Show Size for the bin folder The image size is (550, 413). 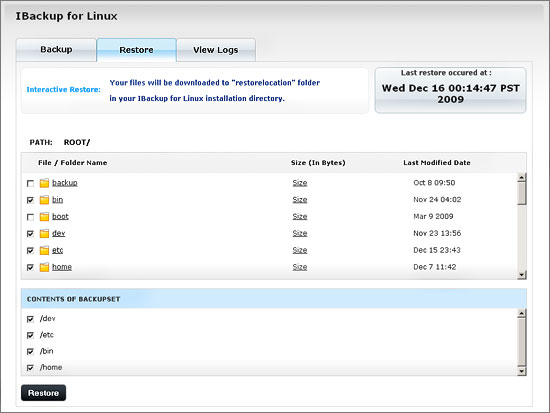[300, 200]
